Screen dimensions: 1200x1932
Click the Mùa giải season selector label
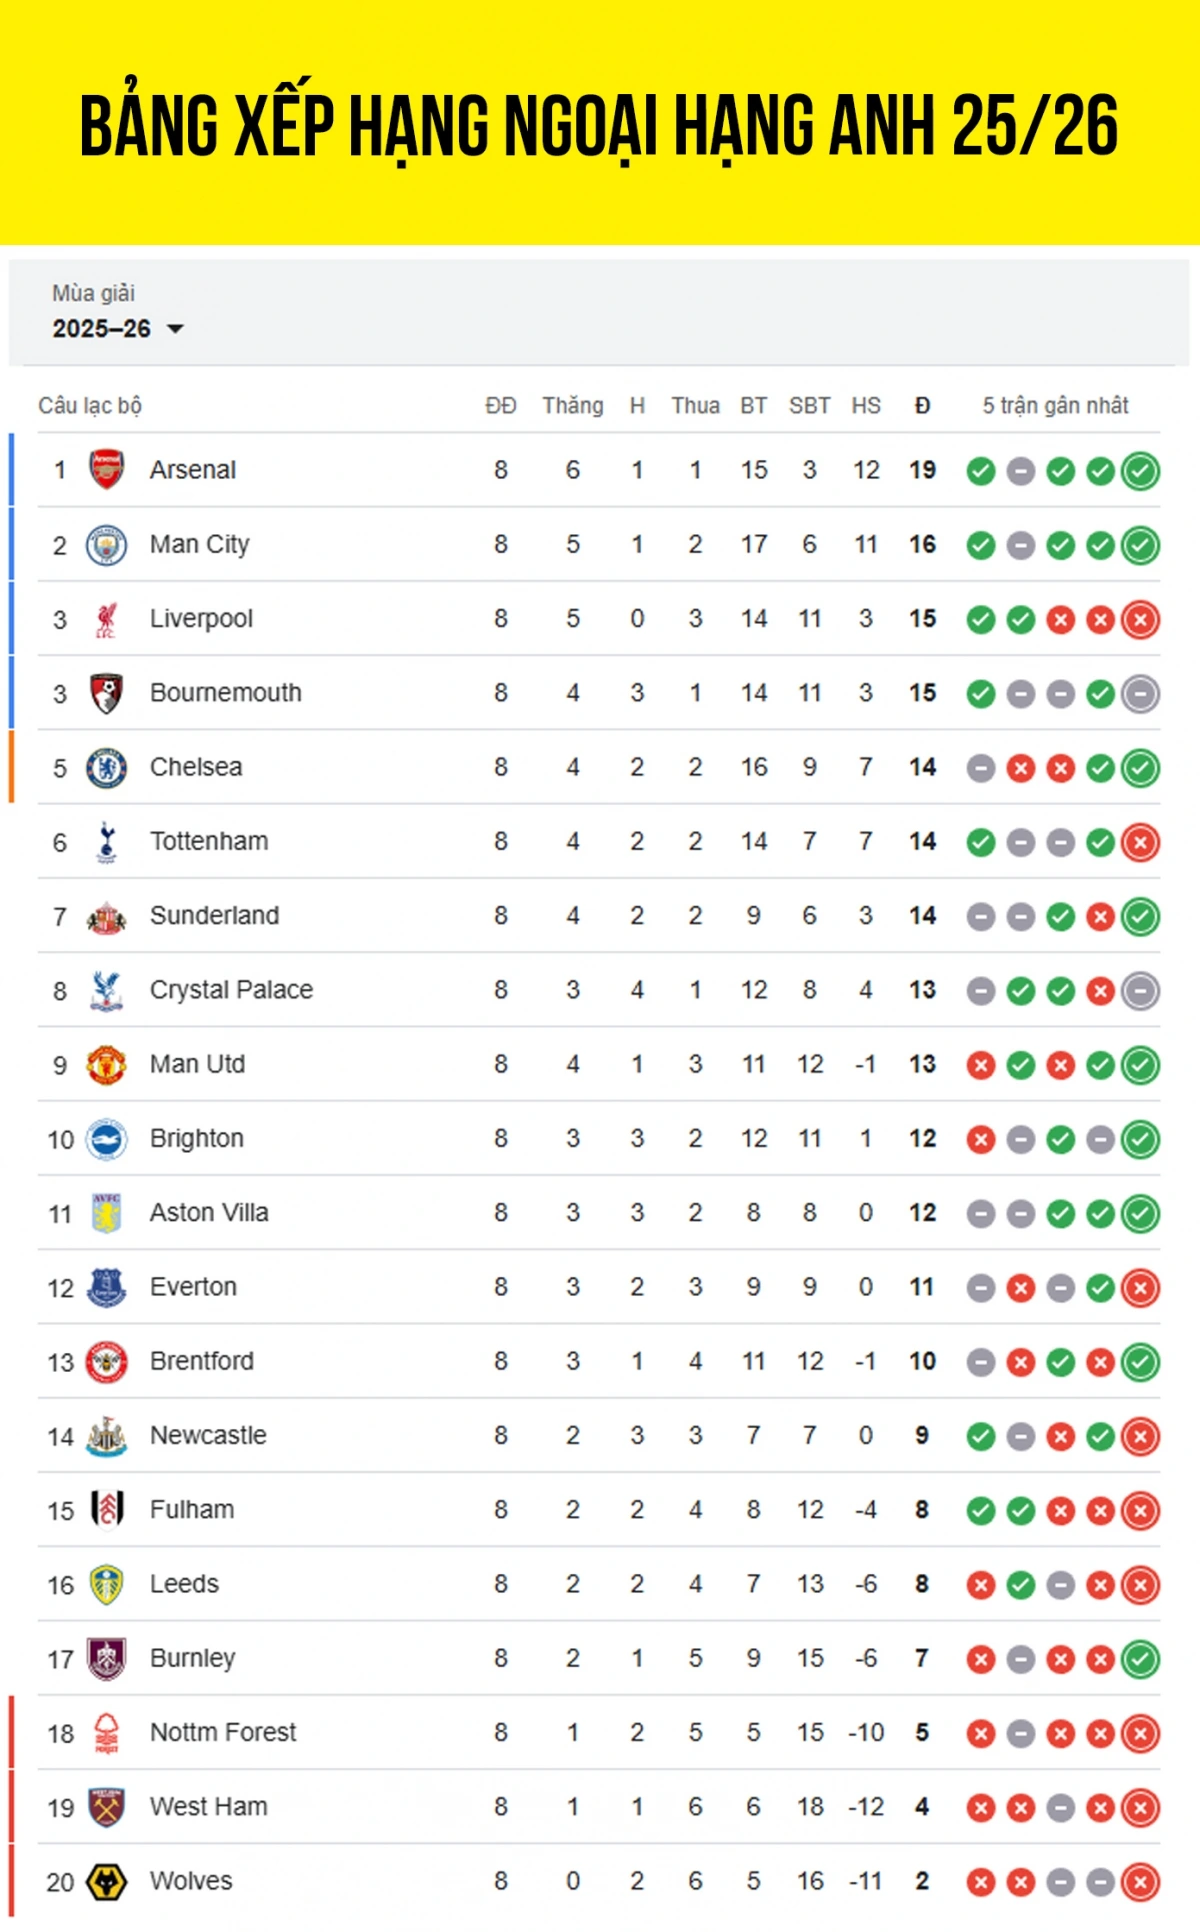point(93,293)
